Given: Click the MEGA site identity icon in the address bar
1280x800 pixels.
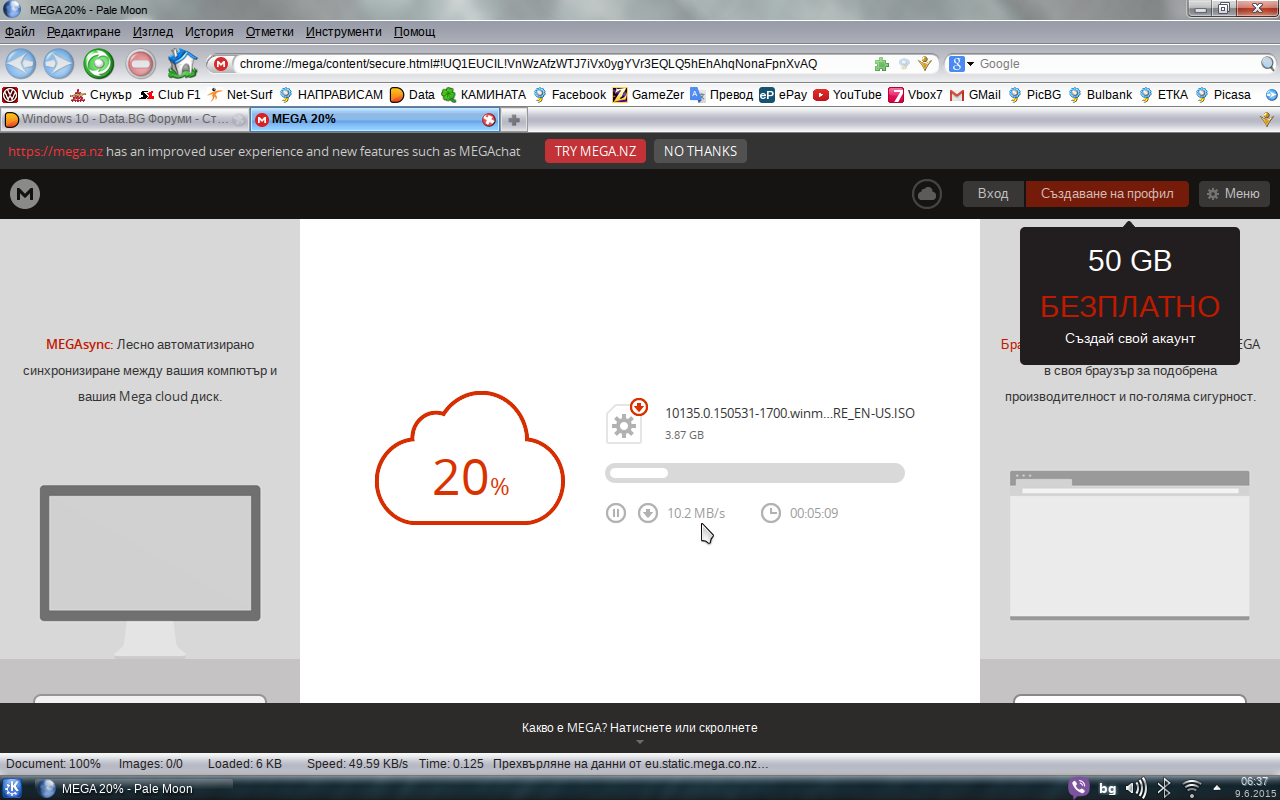Looking at the screenshot, I should pyautogui.click(x=221, y=64).
